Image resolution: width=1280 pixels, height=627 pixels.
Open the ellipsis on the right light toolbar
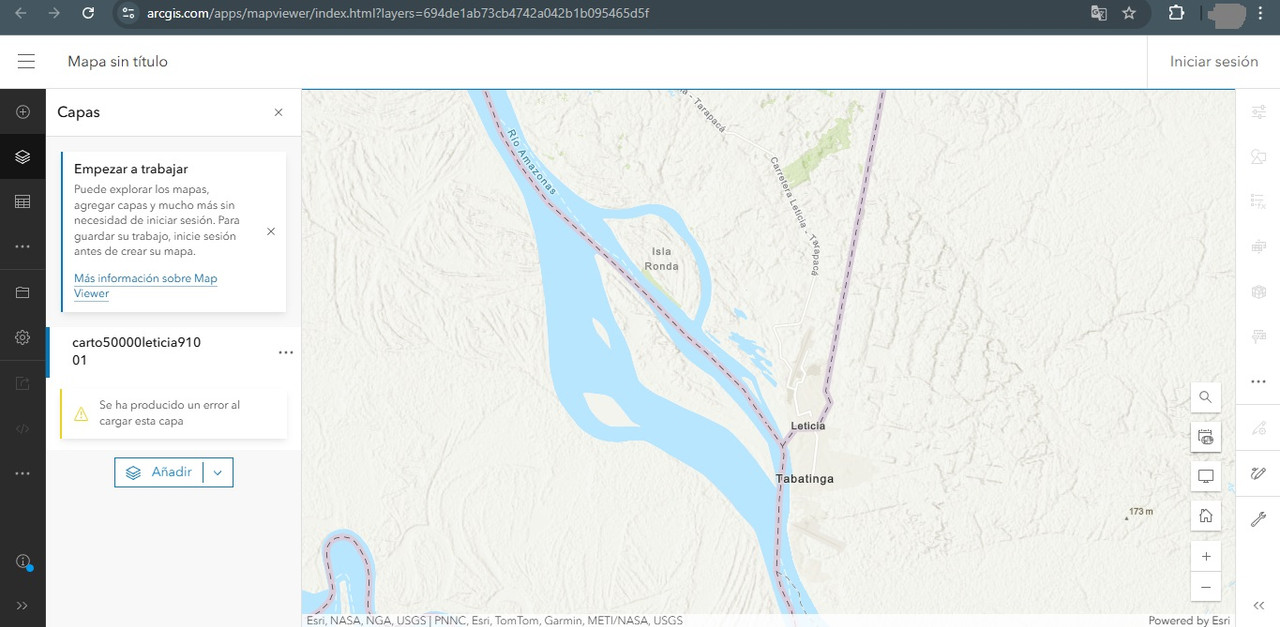pyautogui.click(x=1259, y=382)
